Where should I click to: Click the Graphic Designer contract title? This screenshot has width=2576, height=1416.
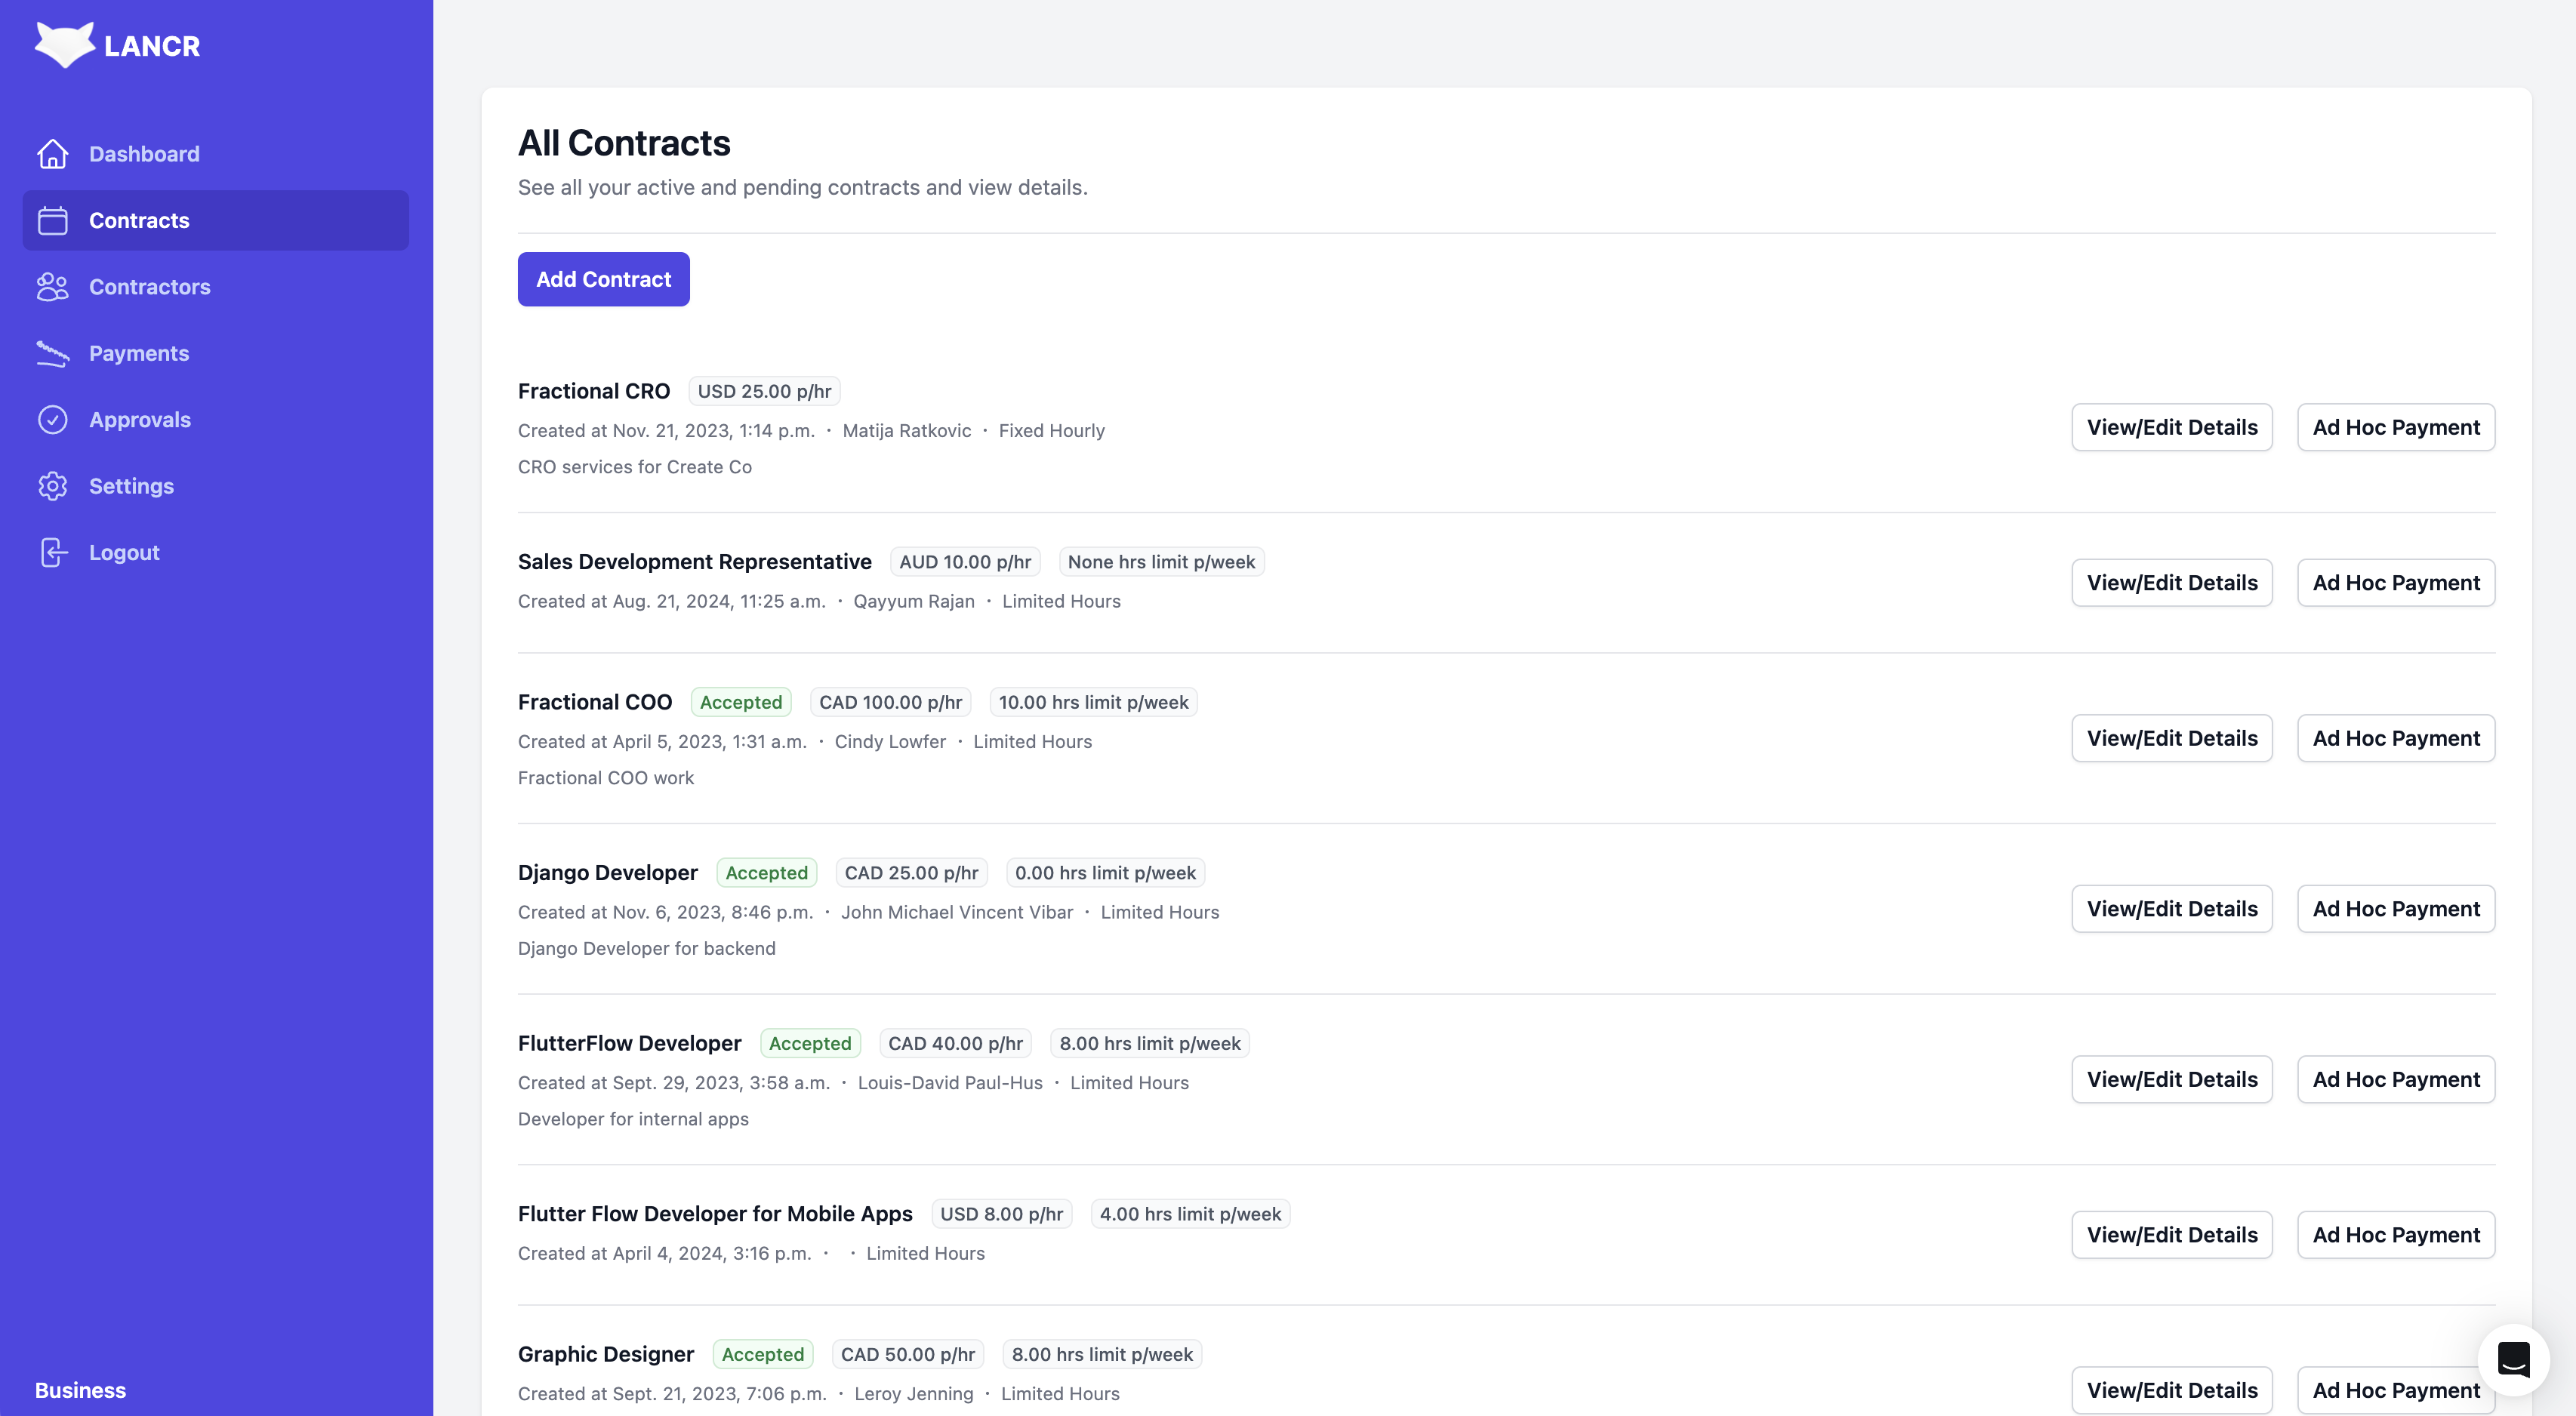coord(605,1354)
